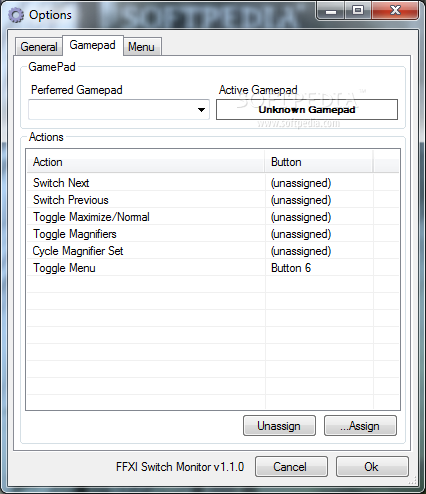Cancel the Options dialog
Screen dimensions: 426x494
pos(291,467)
